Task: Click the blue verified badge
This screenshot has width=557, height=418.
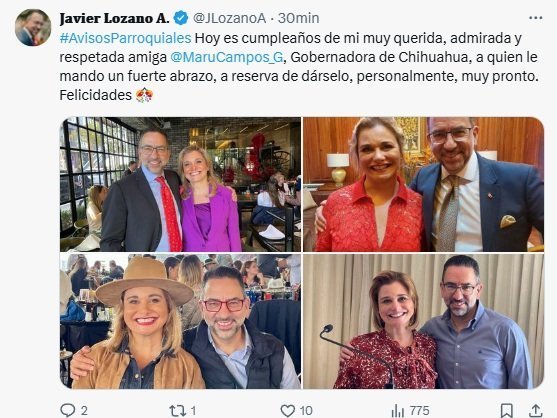Action: pyautogui.click(x=181, y=18)
